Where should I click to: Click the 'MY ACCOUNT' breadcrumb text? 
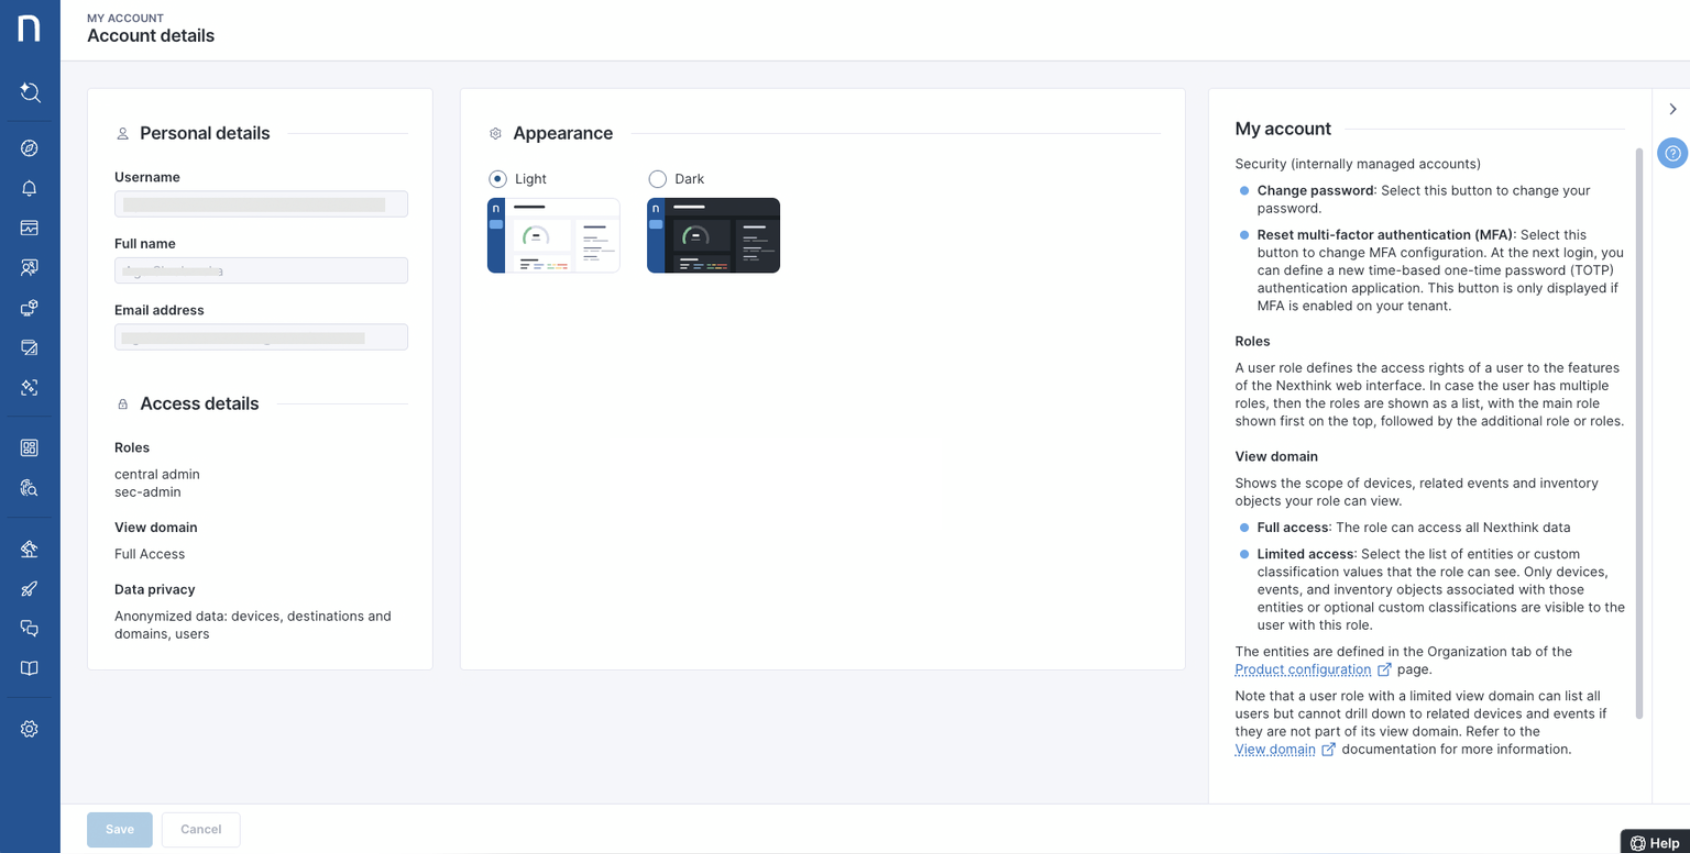[x=125, y=18]
